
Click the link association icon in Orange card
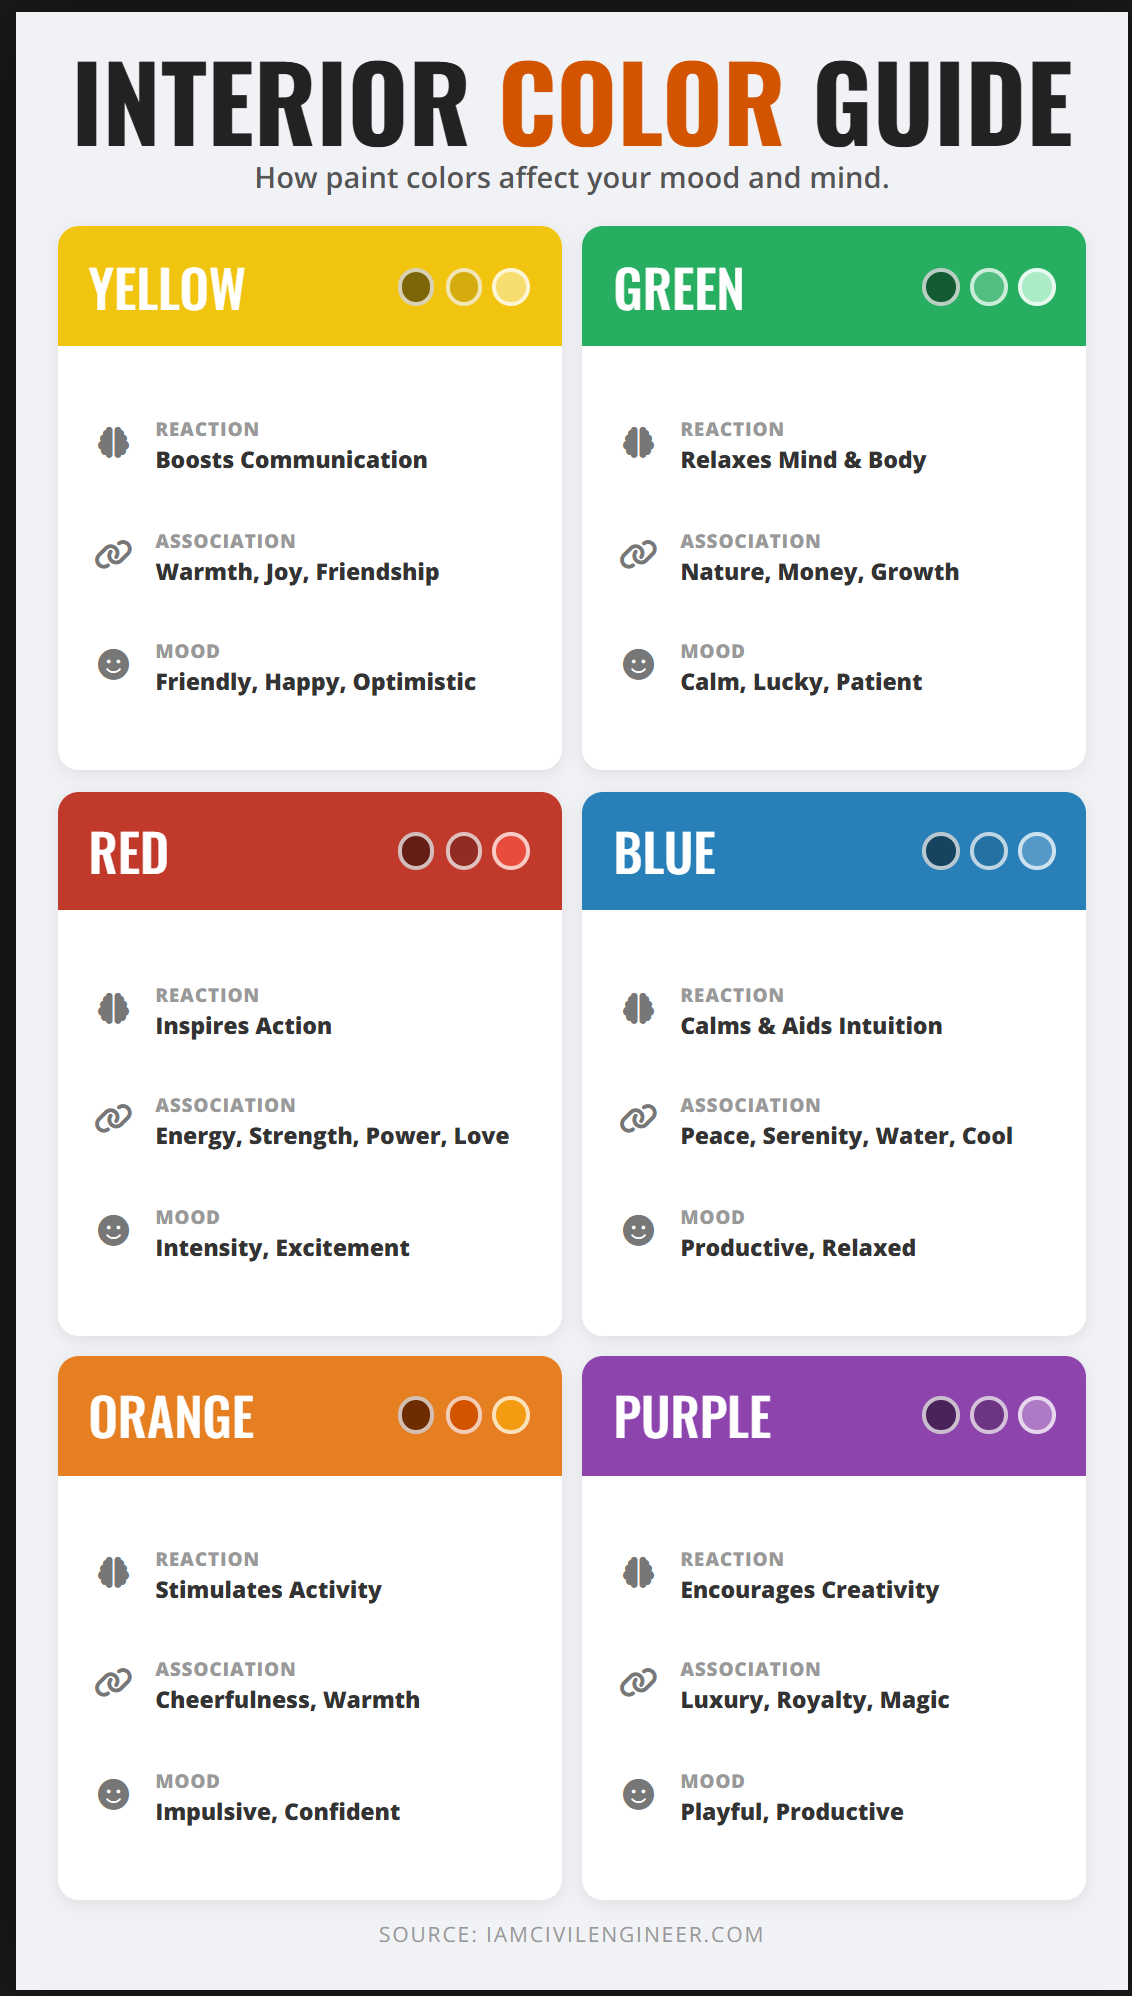pos(114,1682)
